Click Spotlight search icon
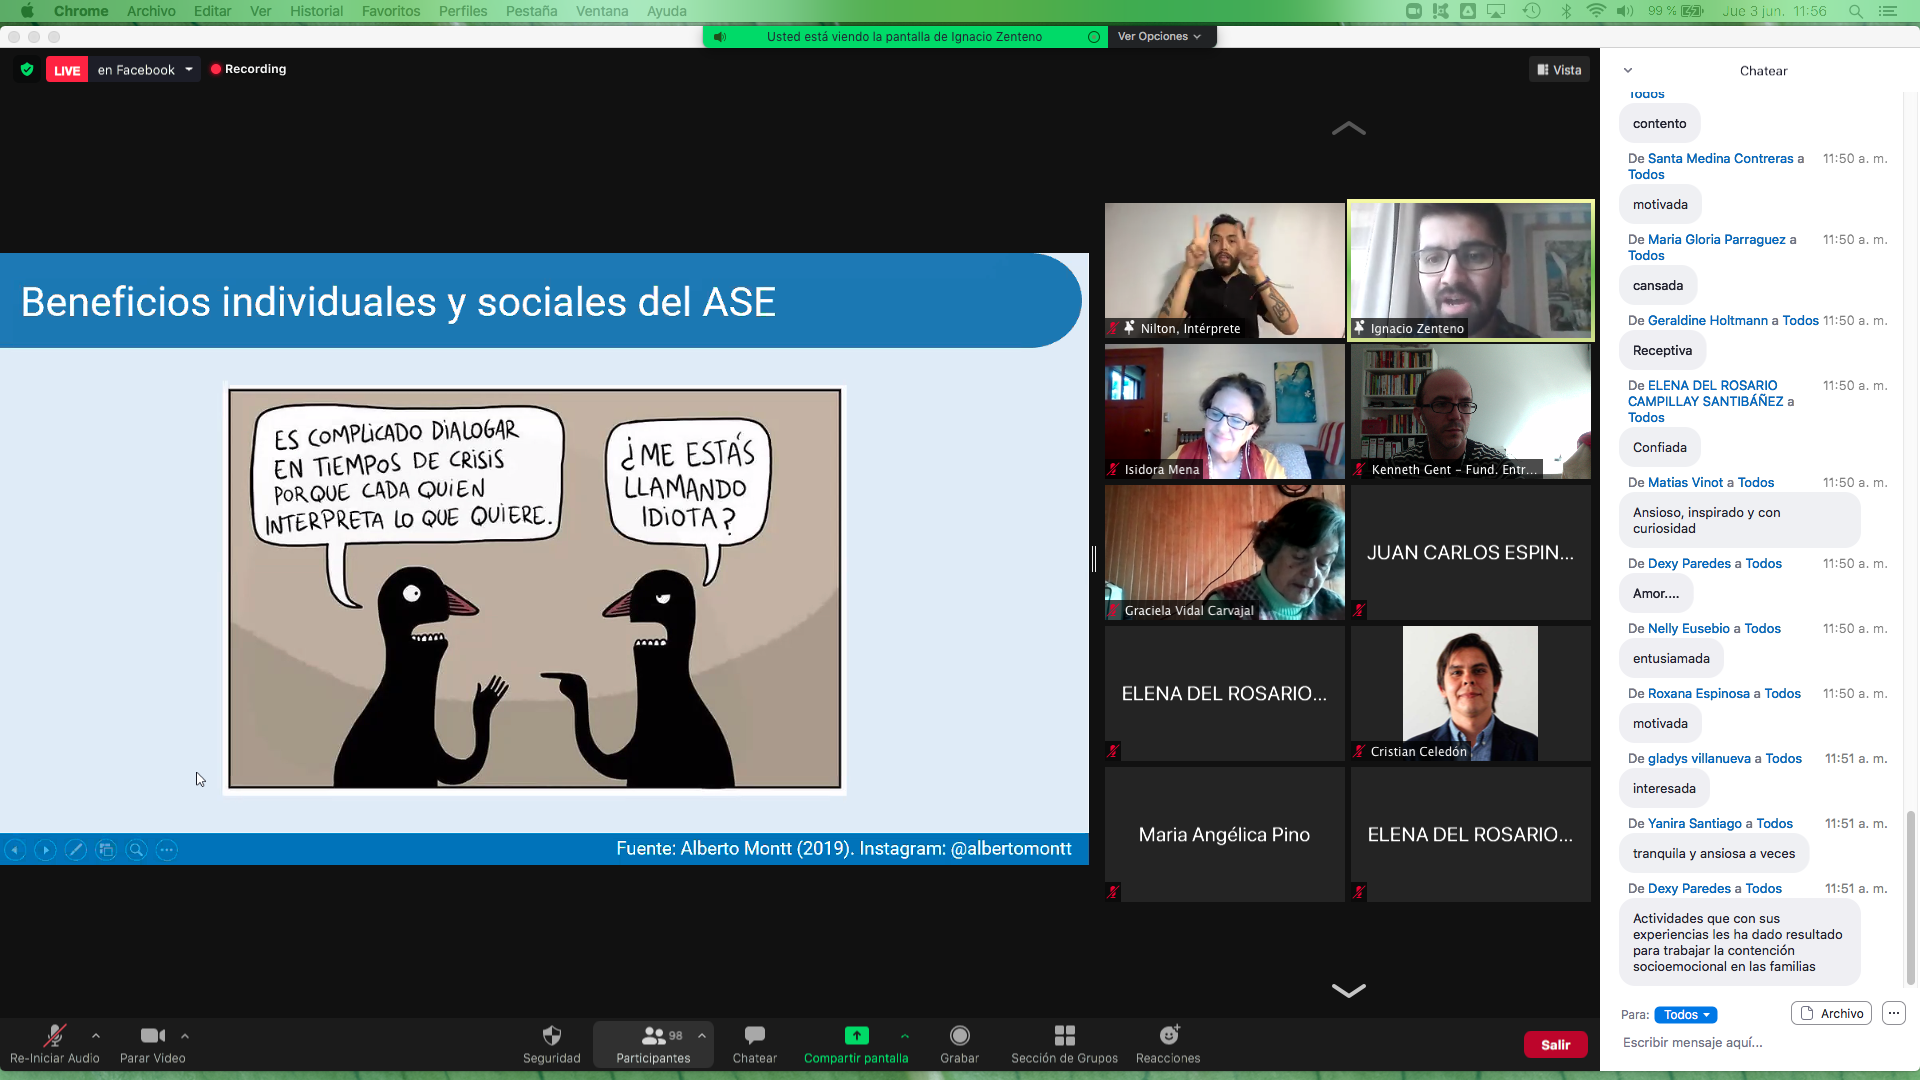This screenshot has width=1920, height=1080. [x=1856, y=11]
